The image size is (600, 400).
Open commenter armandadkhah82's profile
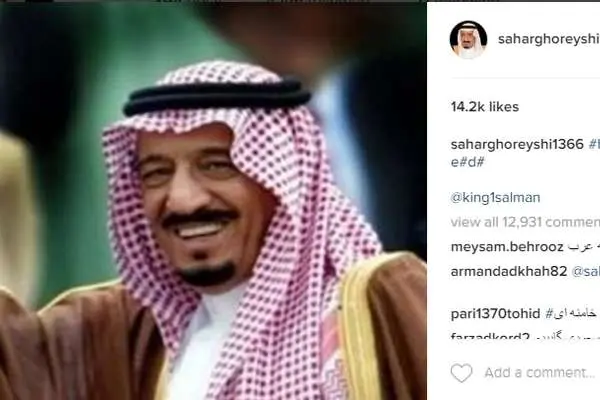[509, 271]
